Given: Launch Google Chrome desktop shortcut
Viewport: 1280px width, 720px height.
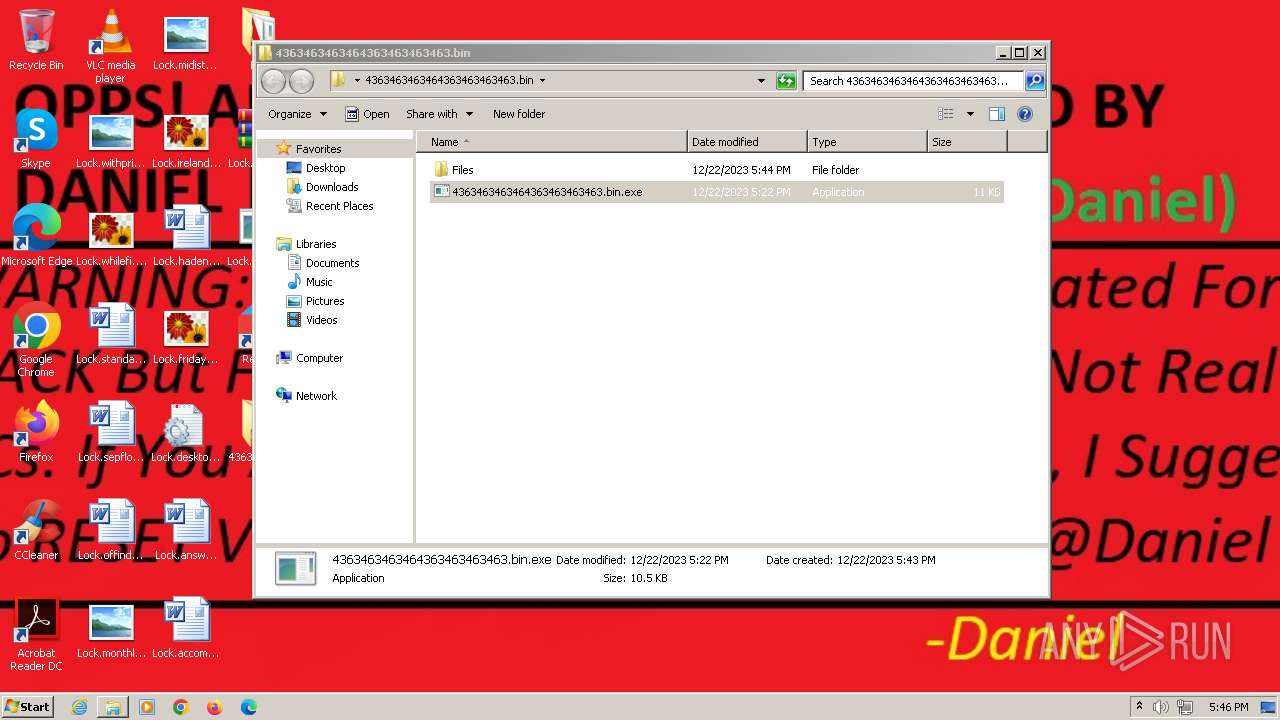Looking at the screenshot, I should click(x=36, y=340).
